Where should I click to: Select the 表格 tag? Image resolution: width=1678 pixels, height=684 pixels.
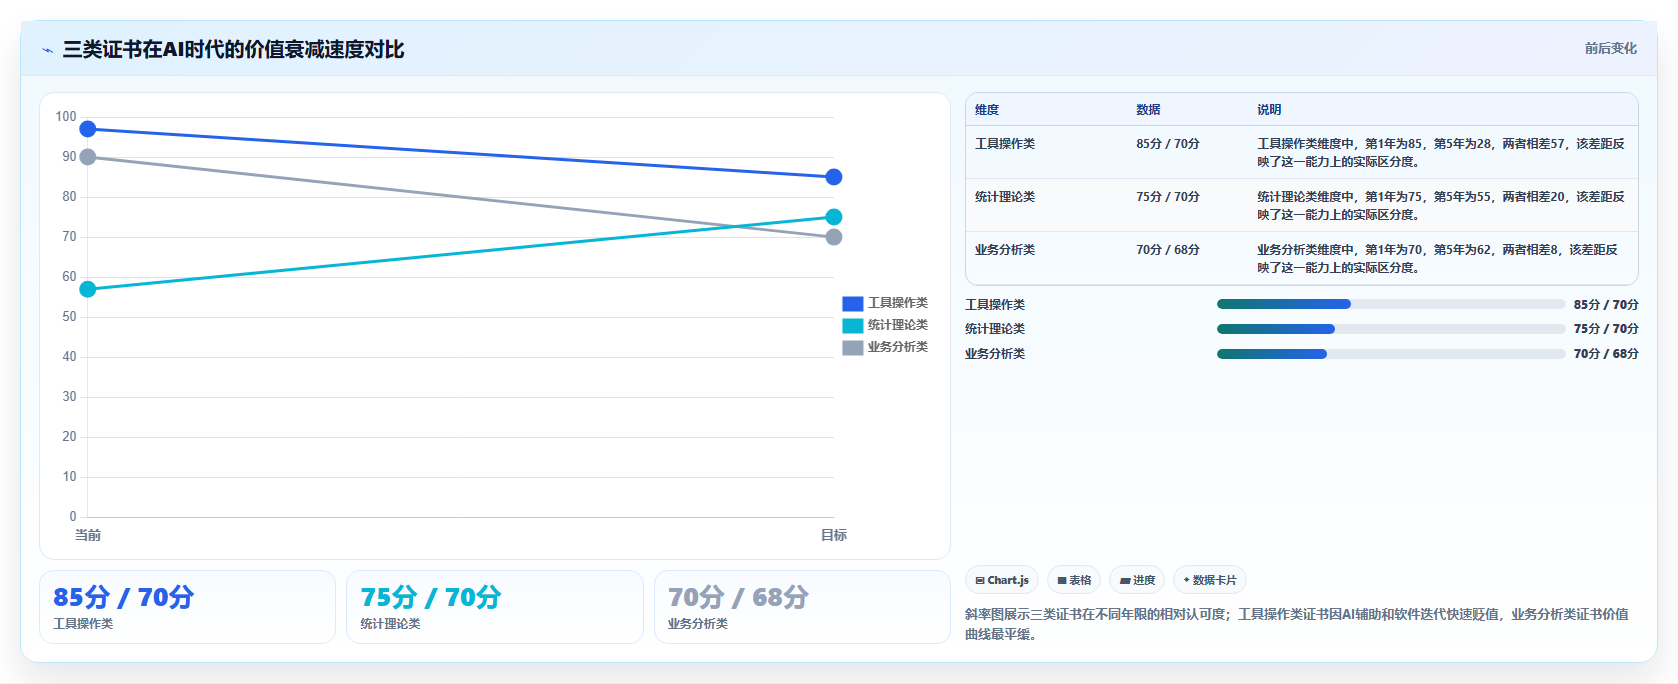pos(1074,580)
